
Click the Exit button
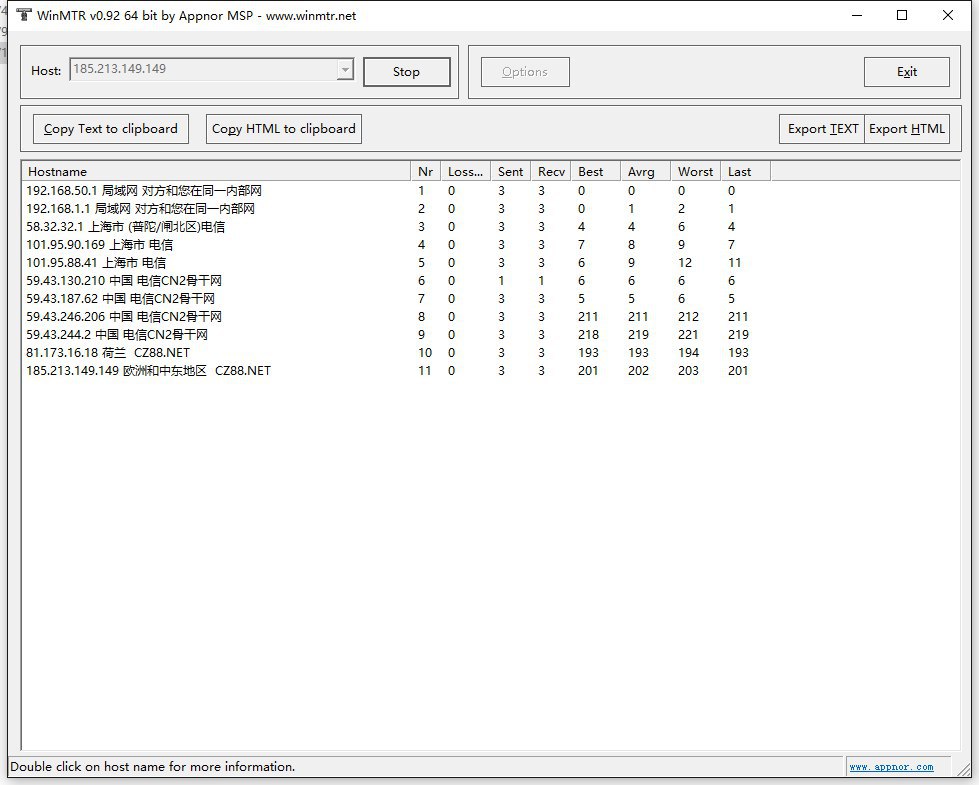click(x=907, y=72)
